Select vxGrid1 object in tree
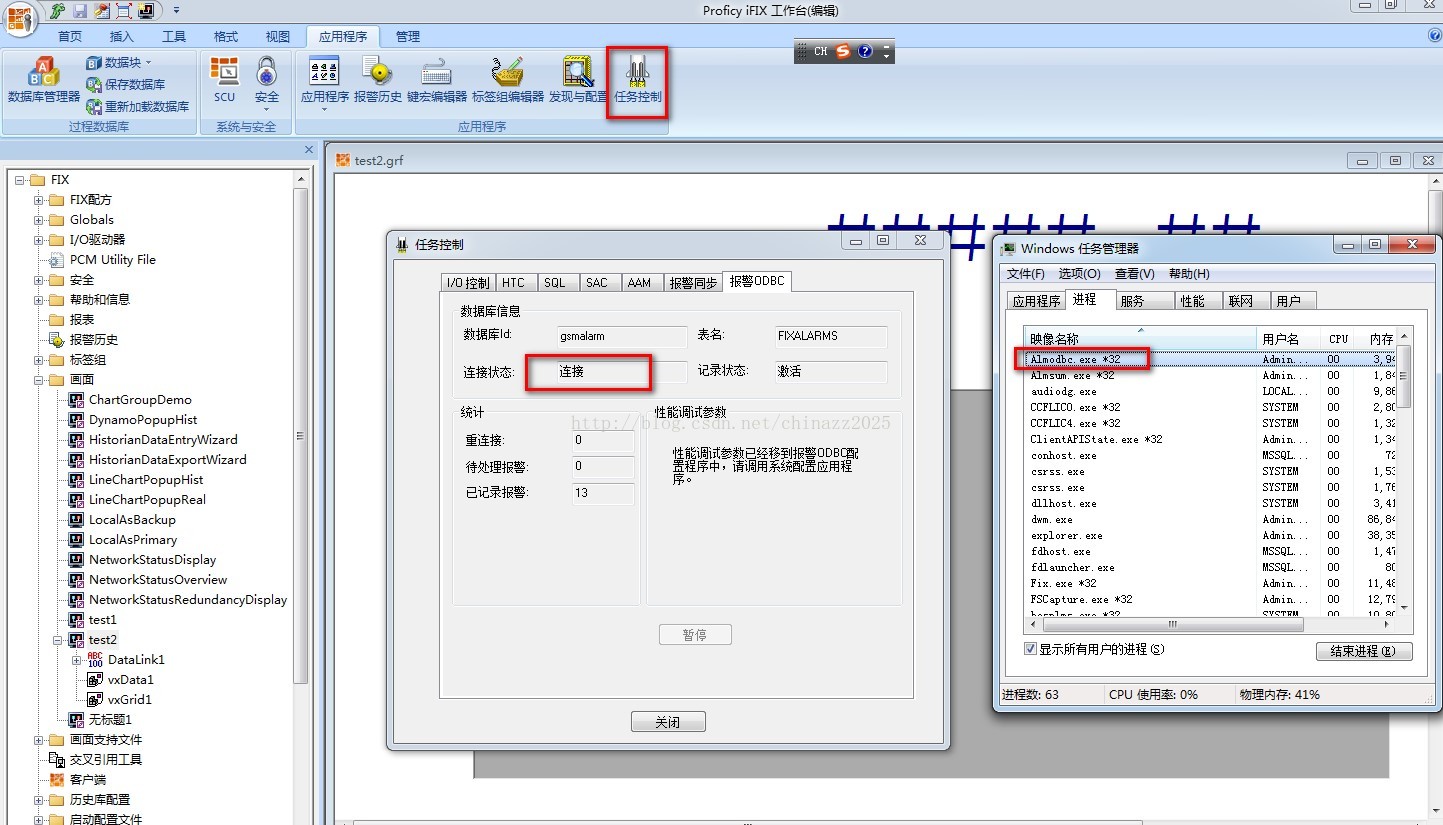This screenshot has height=825, width=1443. [x=130, y=699]
